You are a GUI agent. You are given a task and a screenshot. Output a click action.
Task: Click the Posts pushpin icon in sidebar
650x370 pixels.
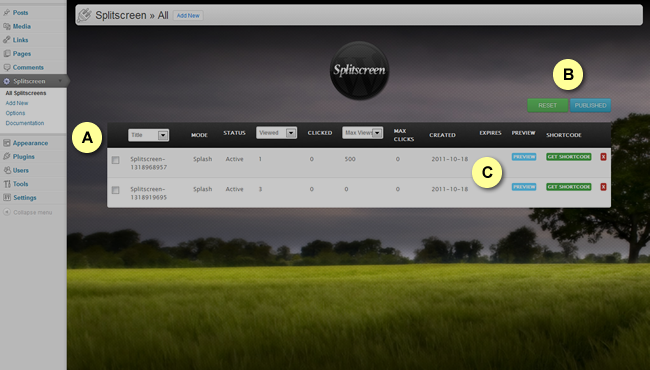(7, 12)
